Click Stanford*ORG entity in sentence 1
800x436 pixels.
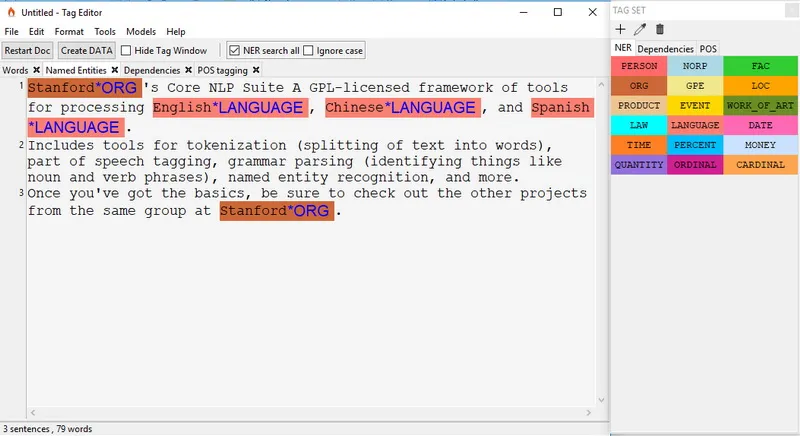[x=84, y=88]
